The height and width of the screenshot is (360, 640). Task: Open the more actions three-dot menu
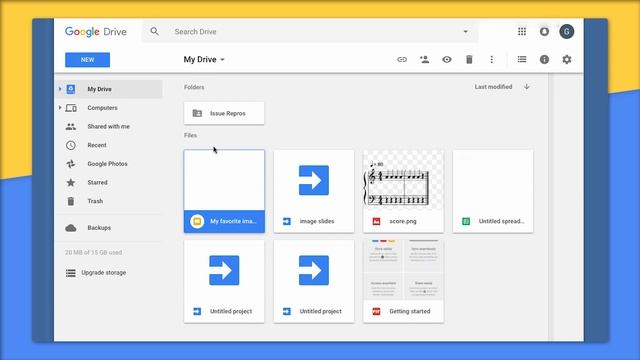point(491,60)
